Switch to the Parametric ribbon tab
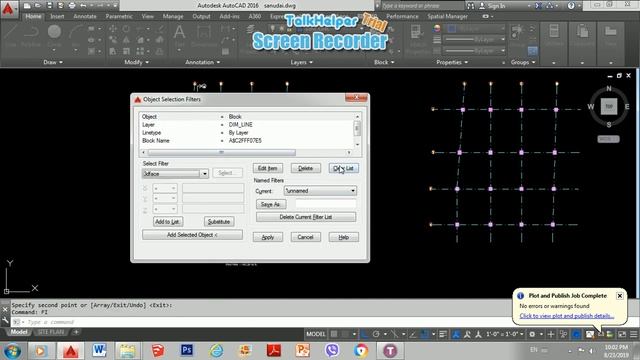 [119, 16]
